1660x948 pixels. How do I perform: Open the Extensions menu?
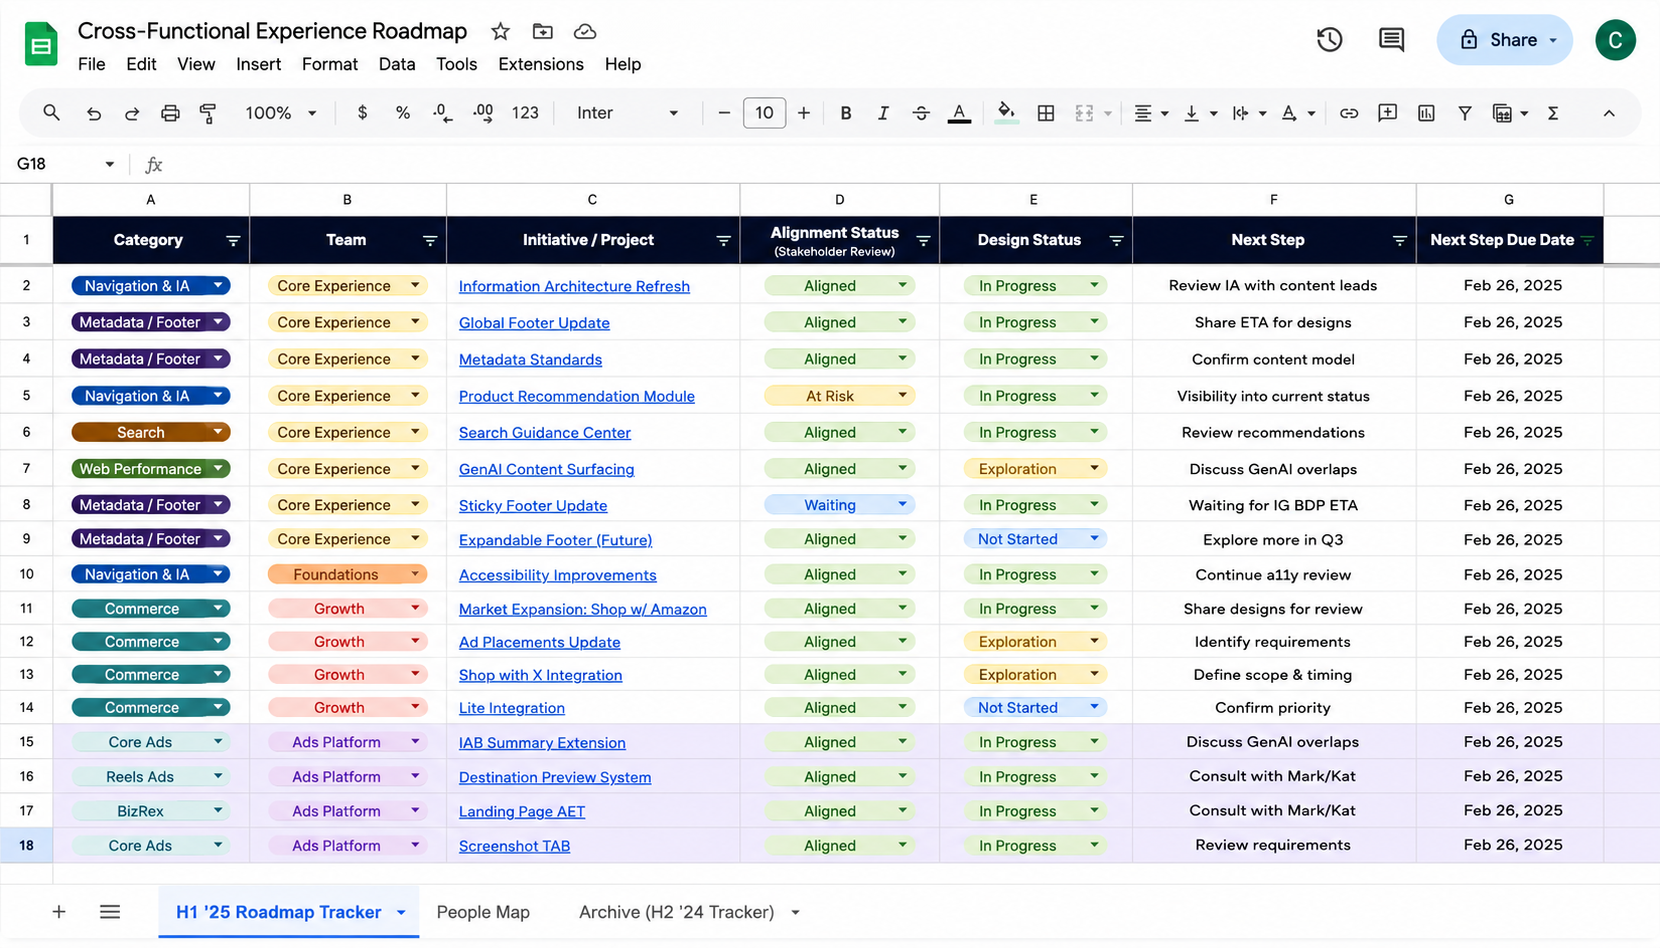pos(541,64)
